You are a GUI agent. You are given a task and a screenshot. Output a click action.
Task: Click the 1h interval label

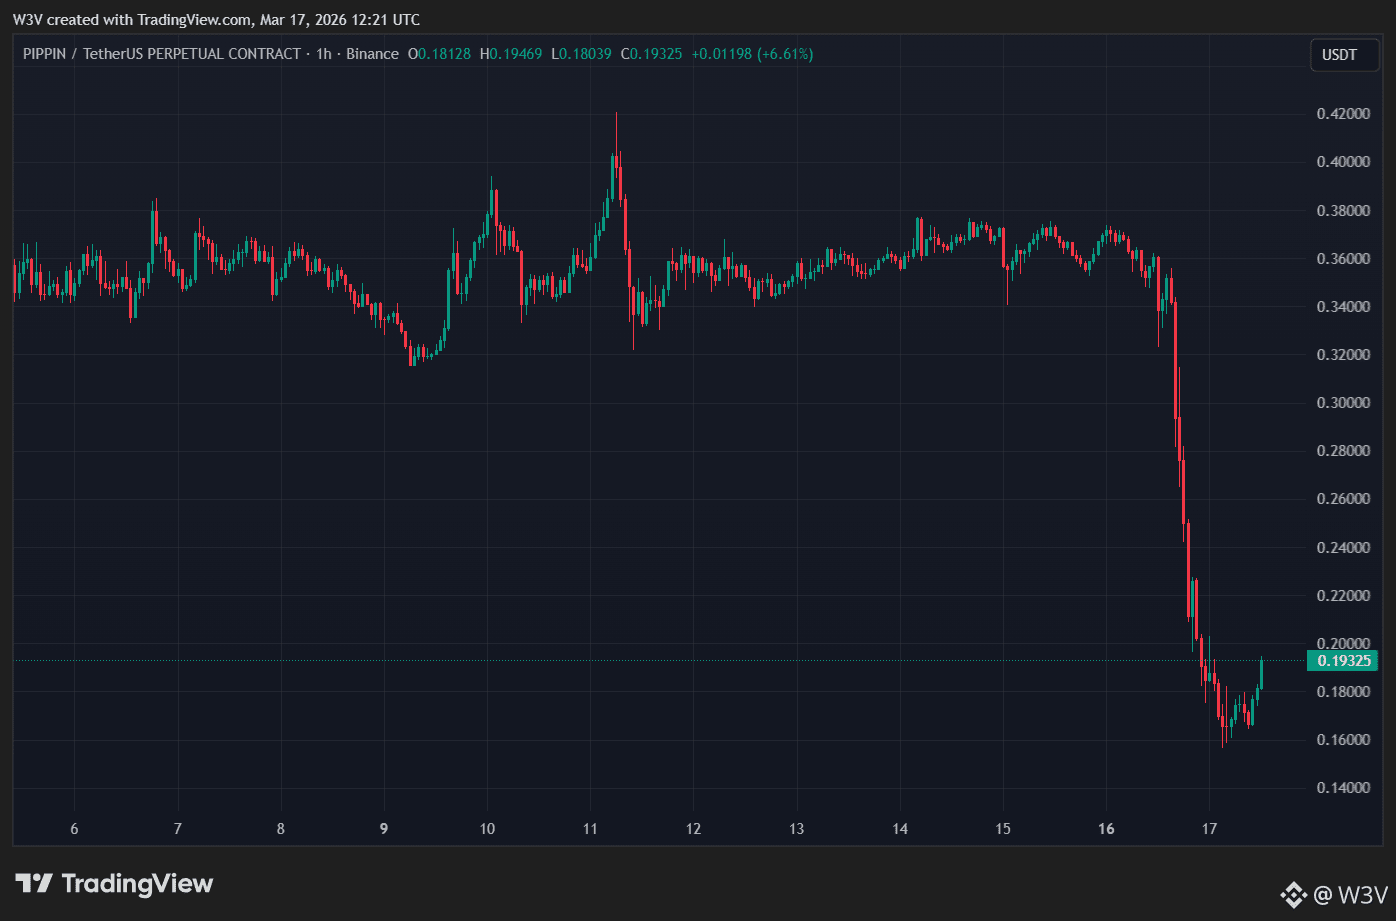click(323, 54)
